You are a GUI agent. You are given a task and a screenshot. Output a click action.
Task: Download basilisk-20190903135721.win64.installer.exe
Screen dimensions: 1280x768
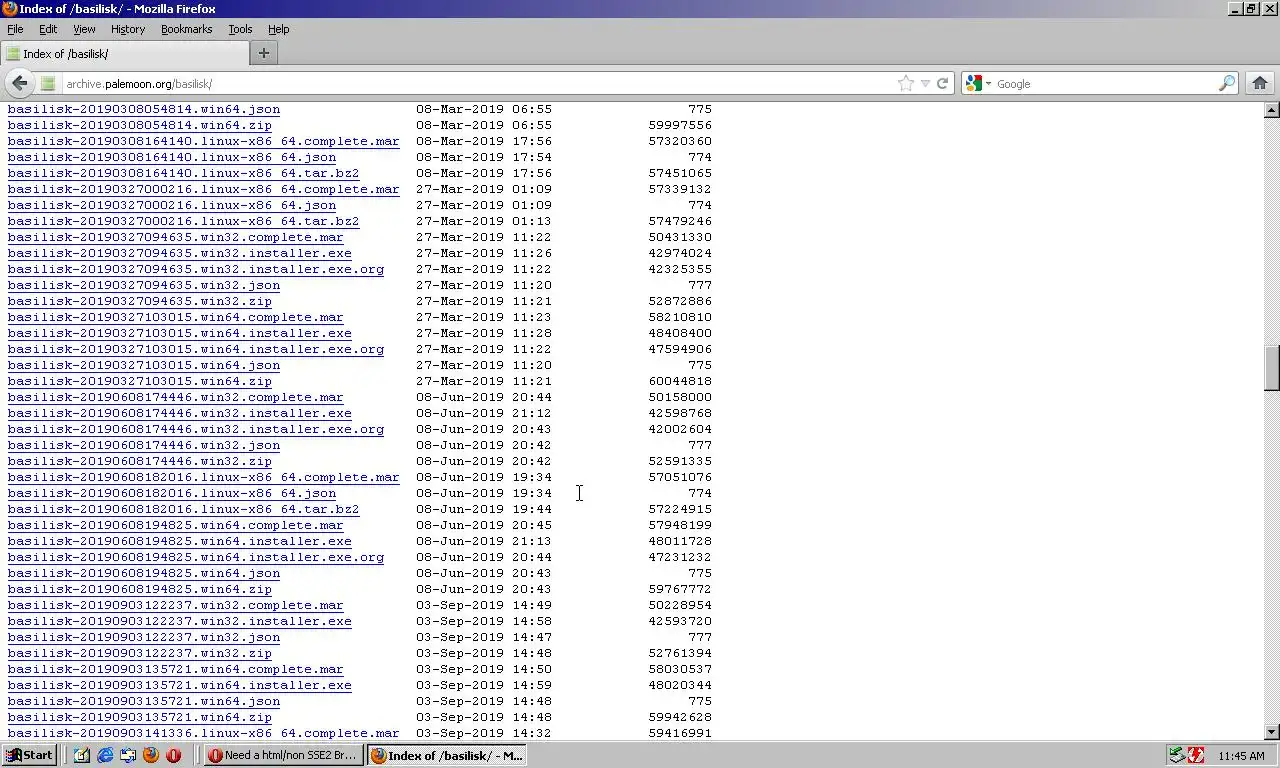180,685
